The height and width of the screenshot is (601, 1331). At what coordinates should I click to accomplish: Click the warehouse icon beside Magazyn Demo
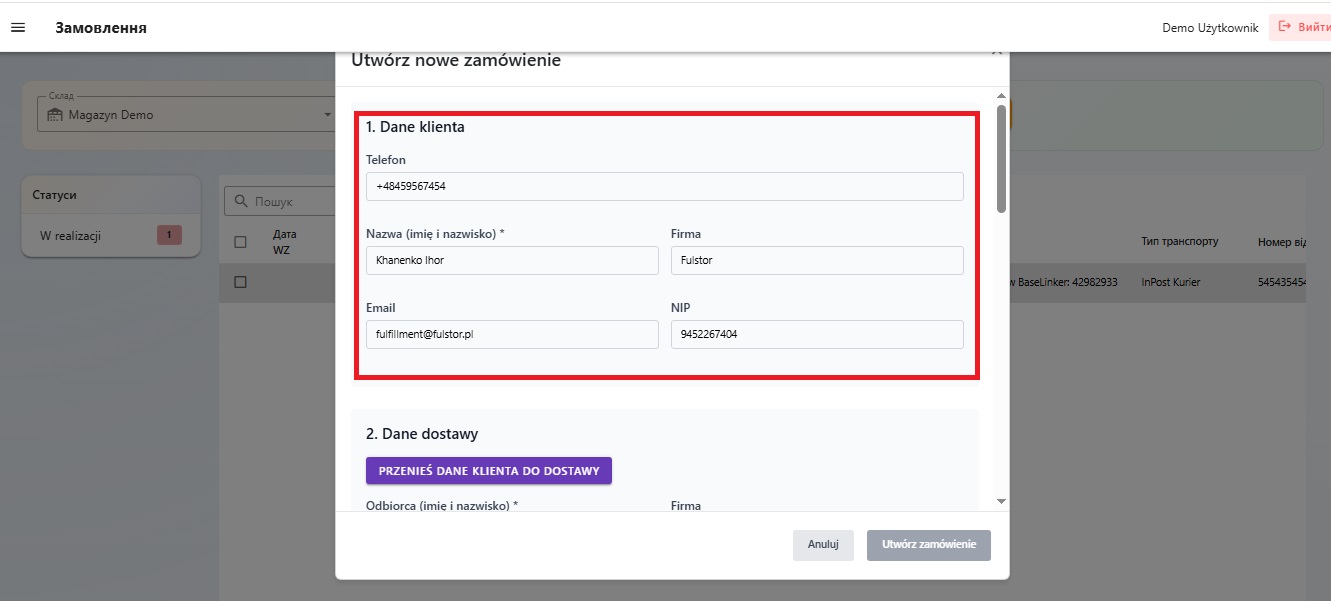coord(55,115)
